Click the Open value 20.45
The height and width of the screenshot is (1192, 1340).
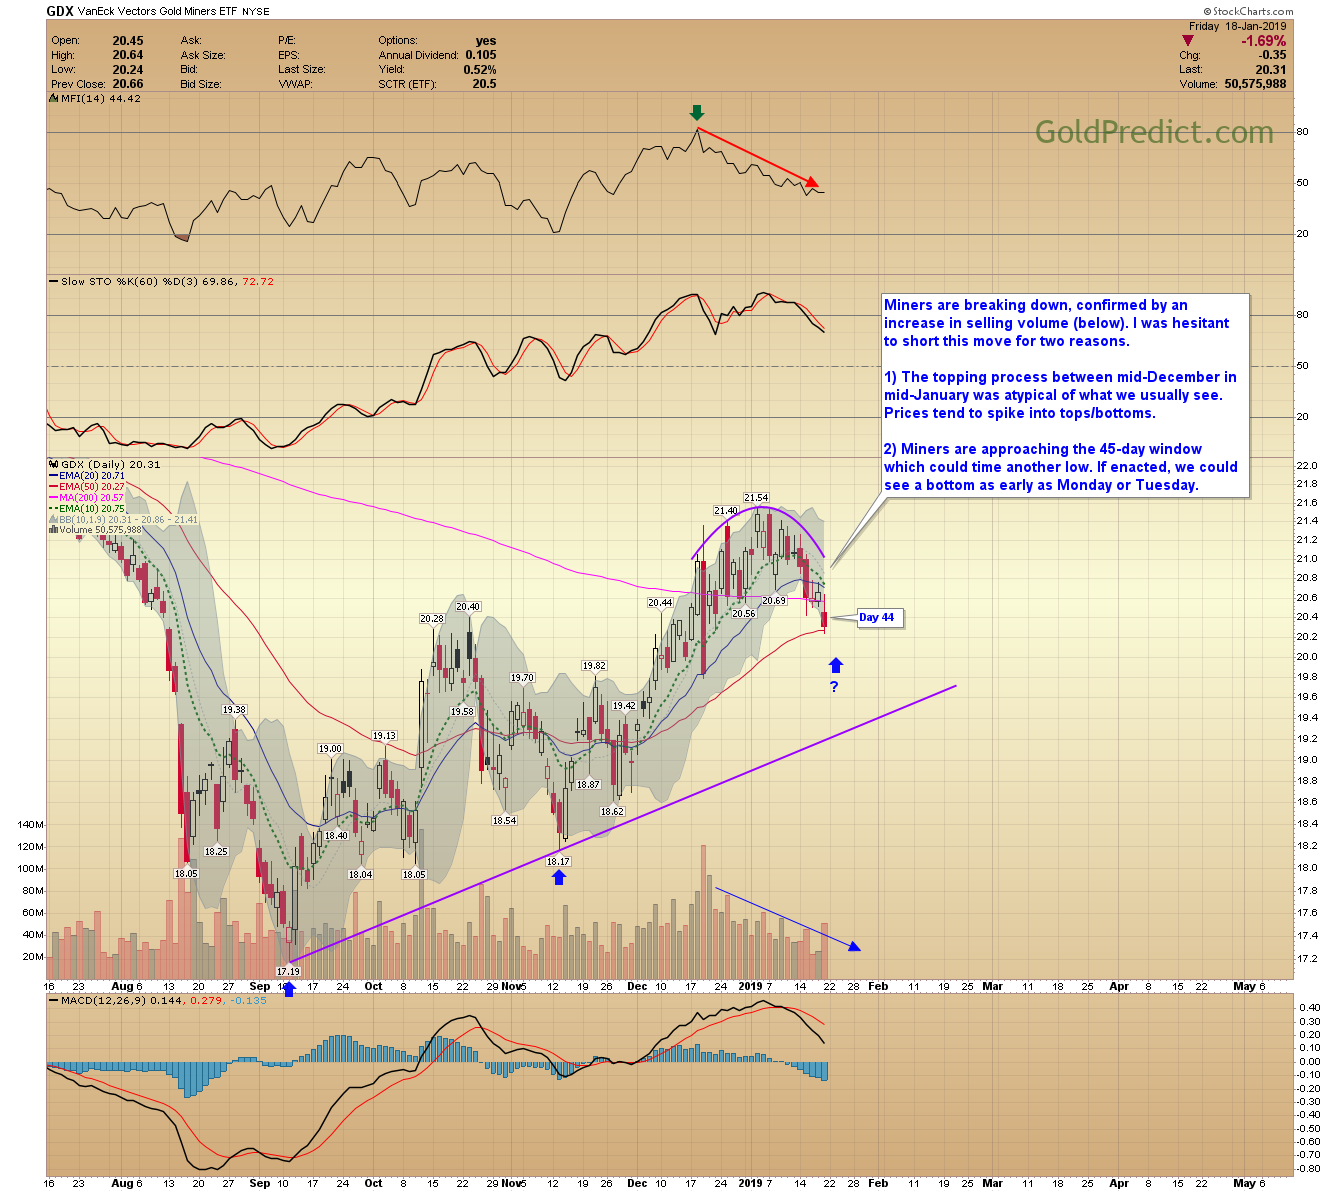[x=128, y=41]
